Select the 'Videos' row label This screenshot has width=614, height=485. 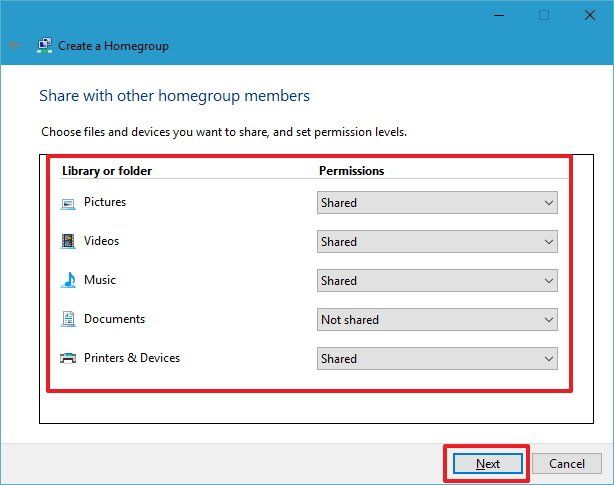[x=101, y=241]
